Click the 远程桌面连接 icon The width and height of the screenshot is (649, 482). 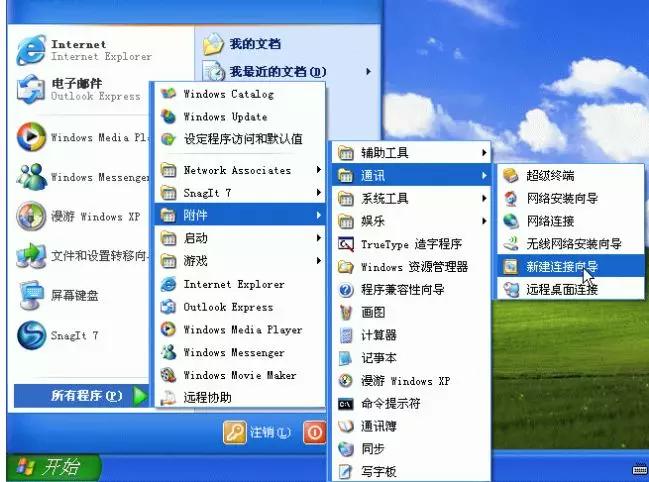coord(511,290)
